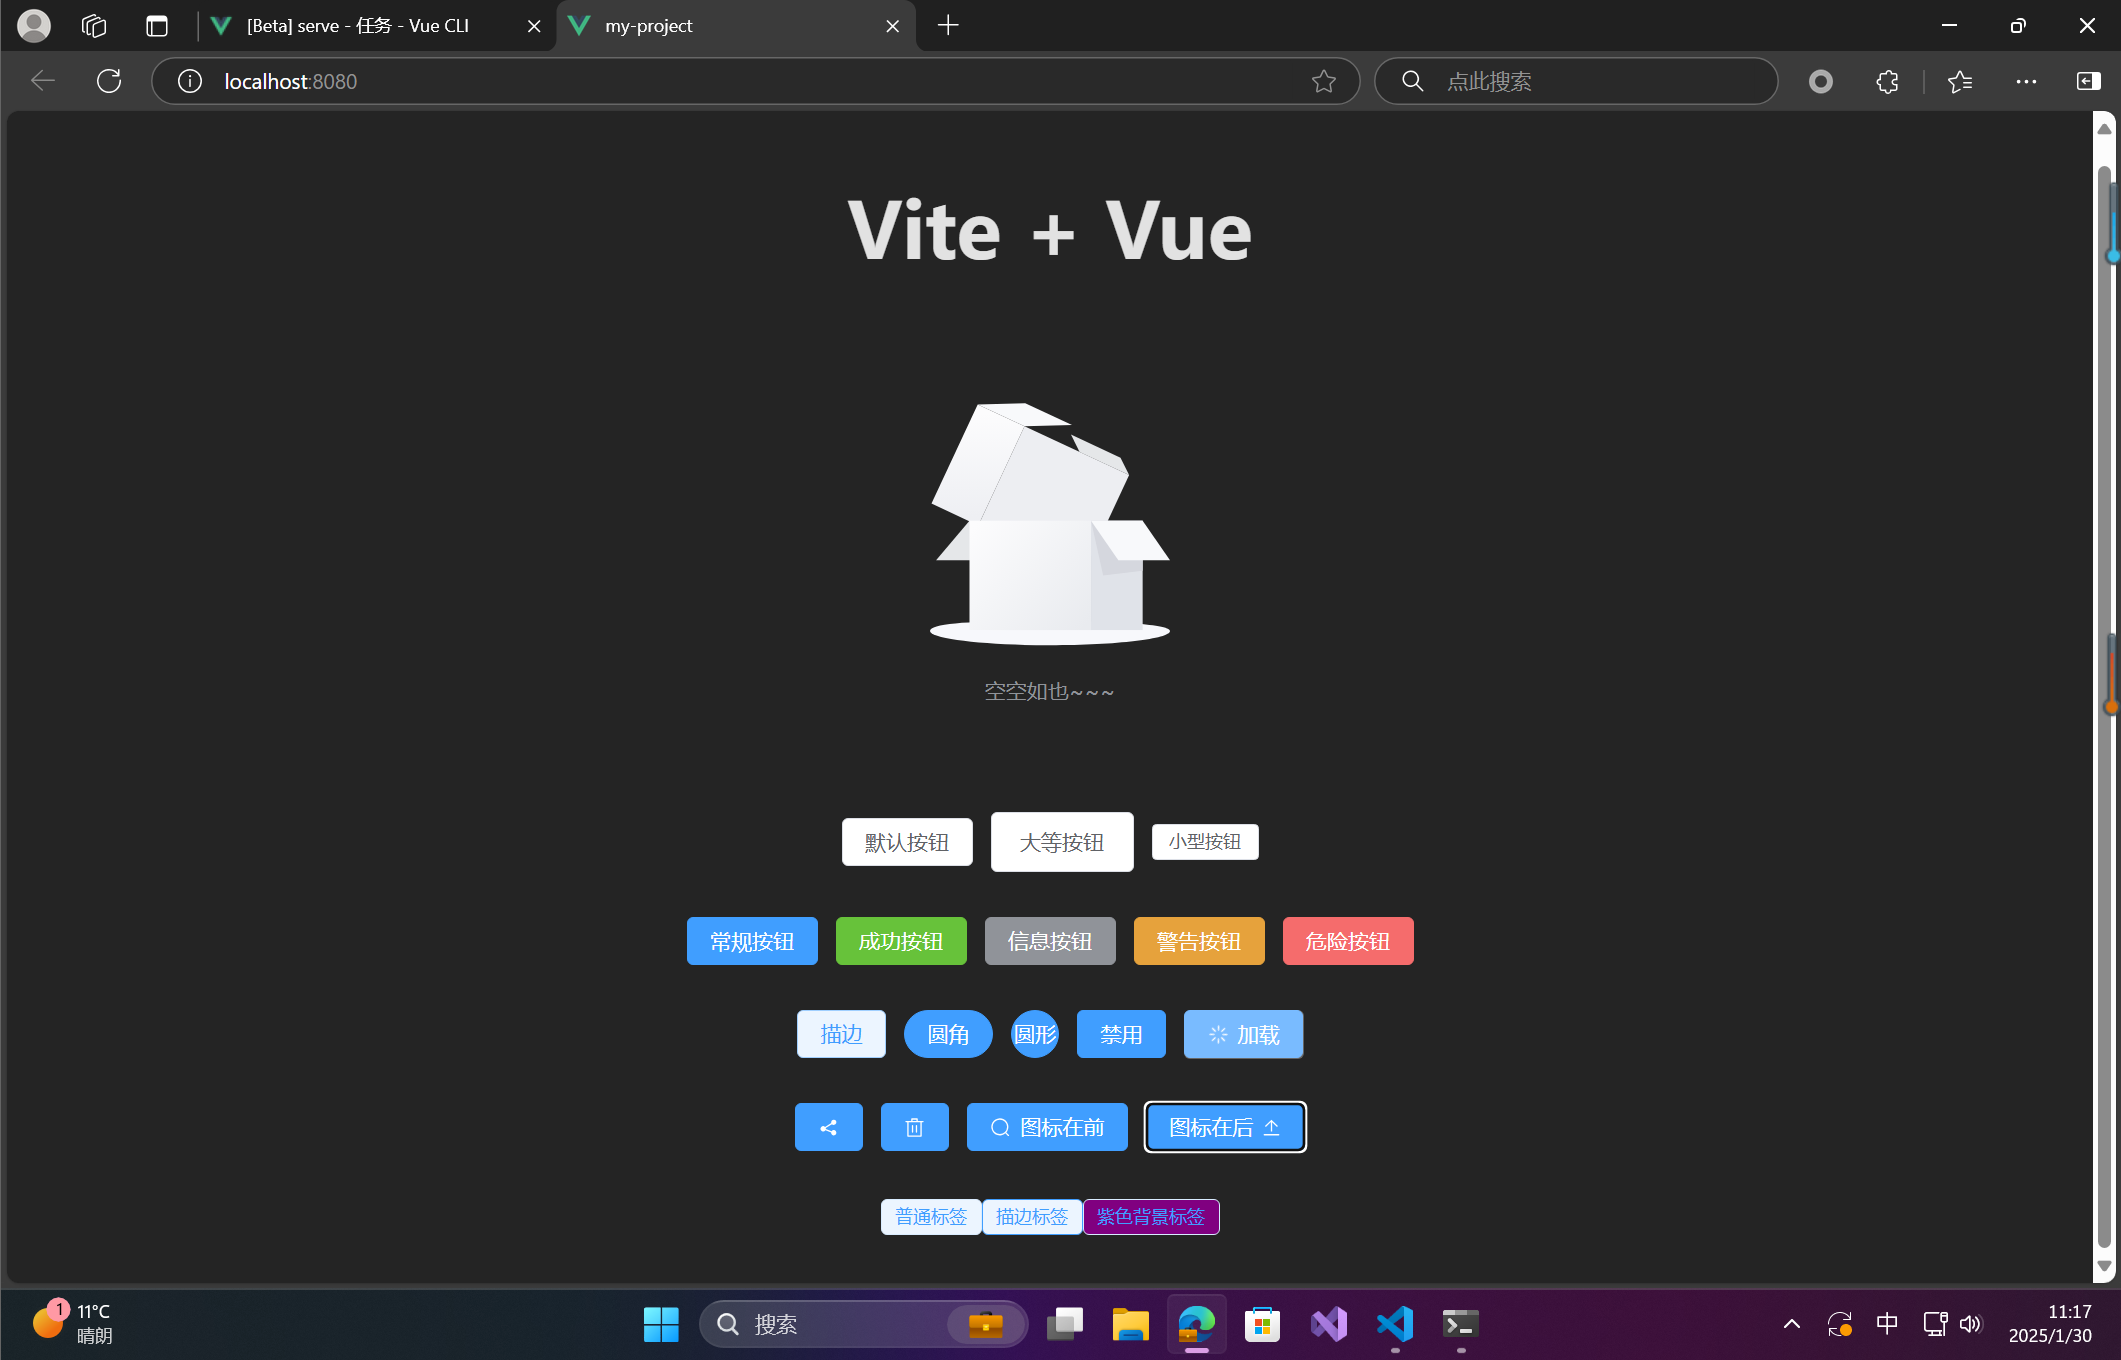Click the 加载 loading button
Image resolution: width=2121 pixels, height=1360 pixels.
tap(1243, 1034)
